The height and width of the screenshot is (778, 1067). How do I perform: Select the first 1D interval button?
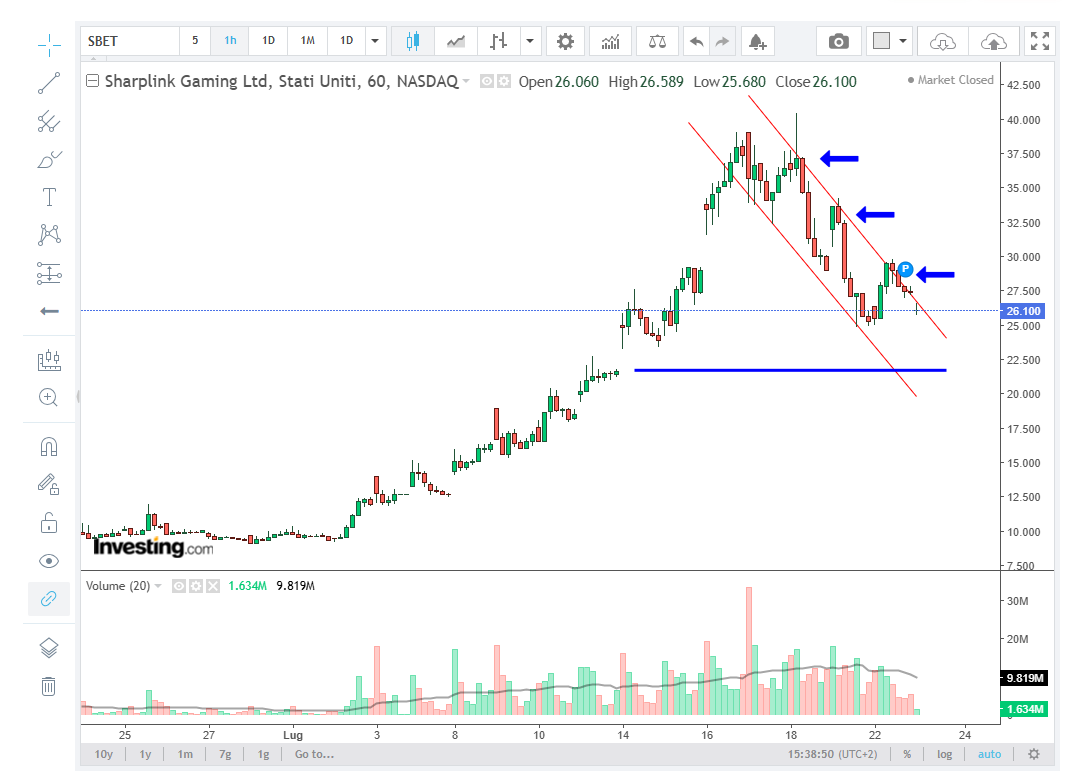click(268, 41)
